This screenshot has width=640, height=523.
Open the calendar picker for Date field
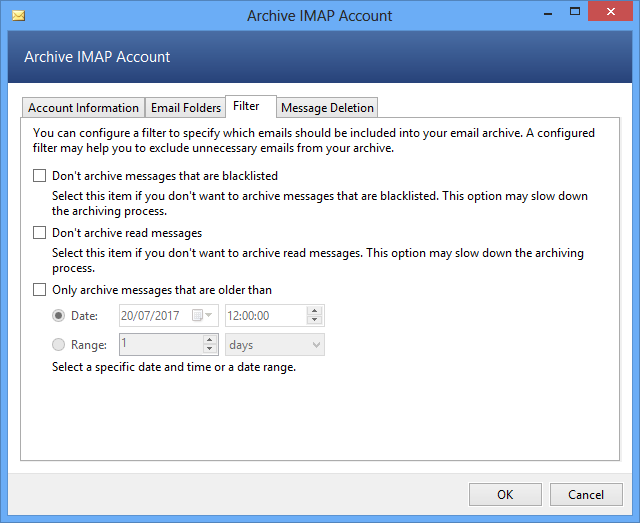click(201, 316)
